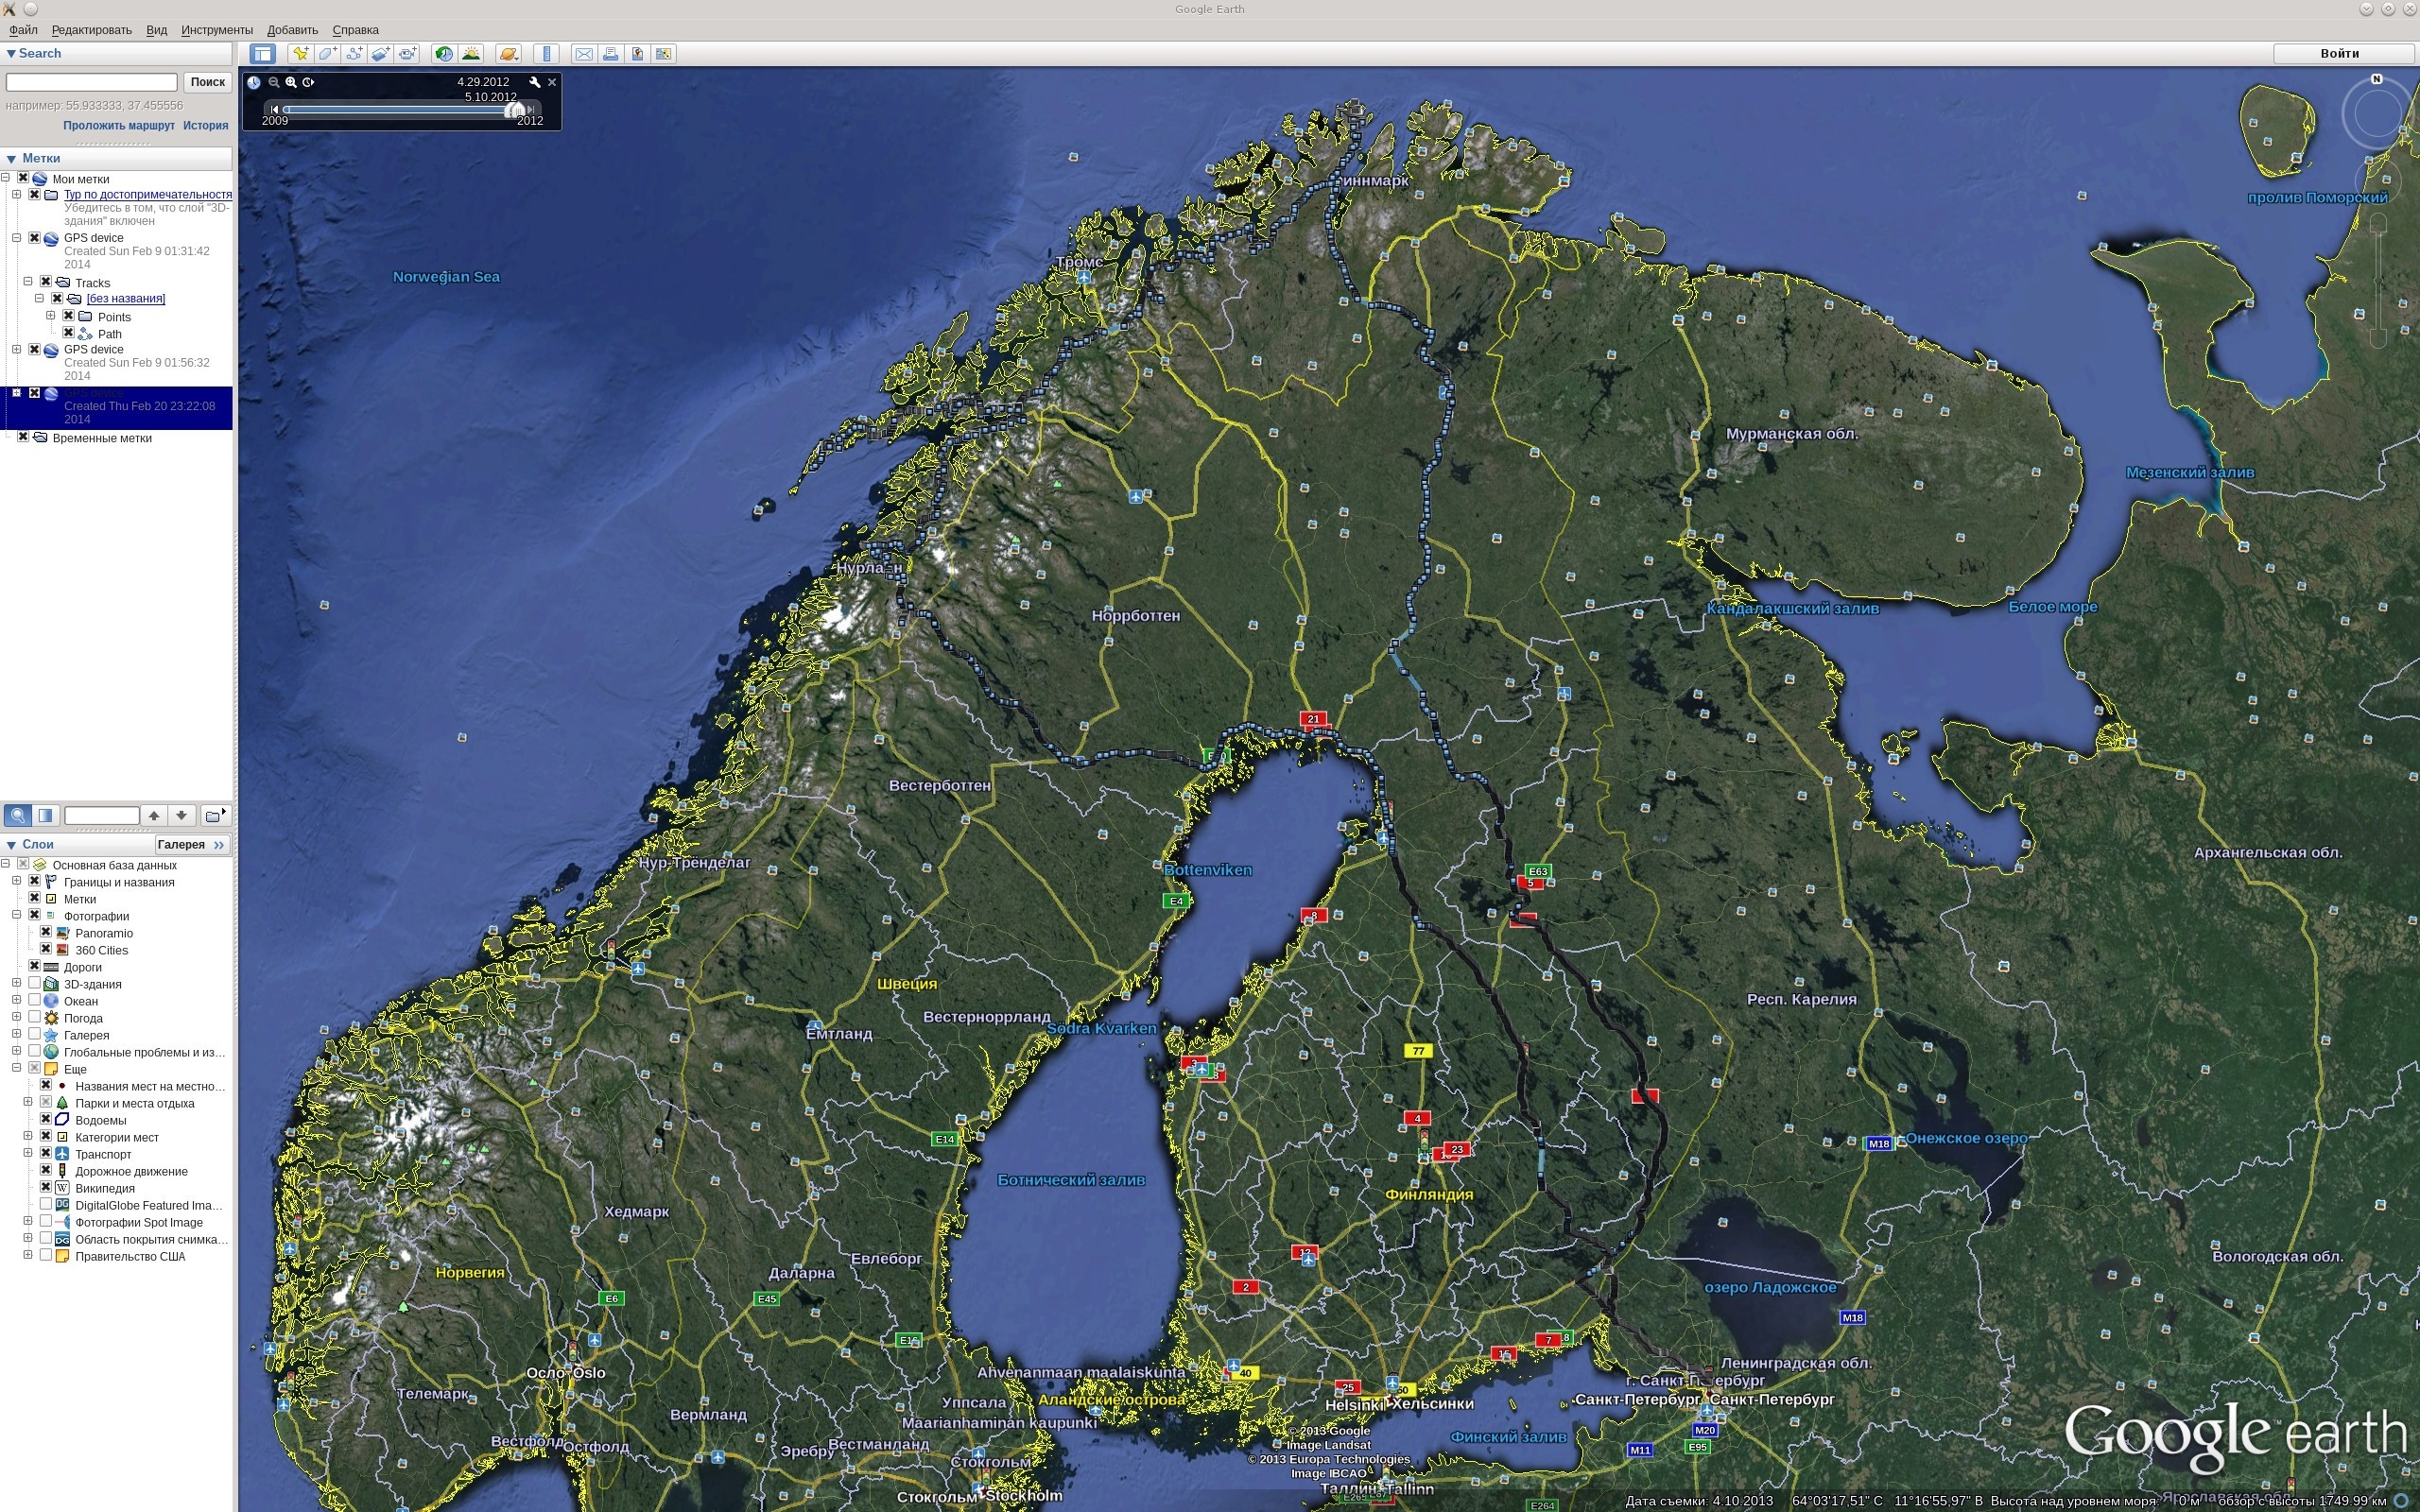Image resolution: width=2420 pixels, height=1512 pixels.
Task: Add an image overlay from the toolbar
Action: 381,54
